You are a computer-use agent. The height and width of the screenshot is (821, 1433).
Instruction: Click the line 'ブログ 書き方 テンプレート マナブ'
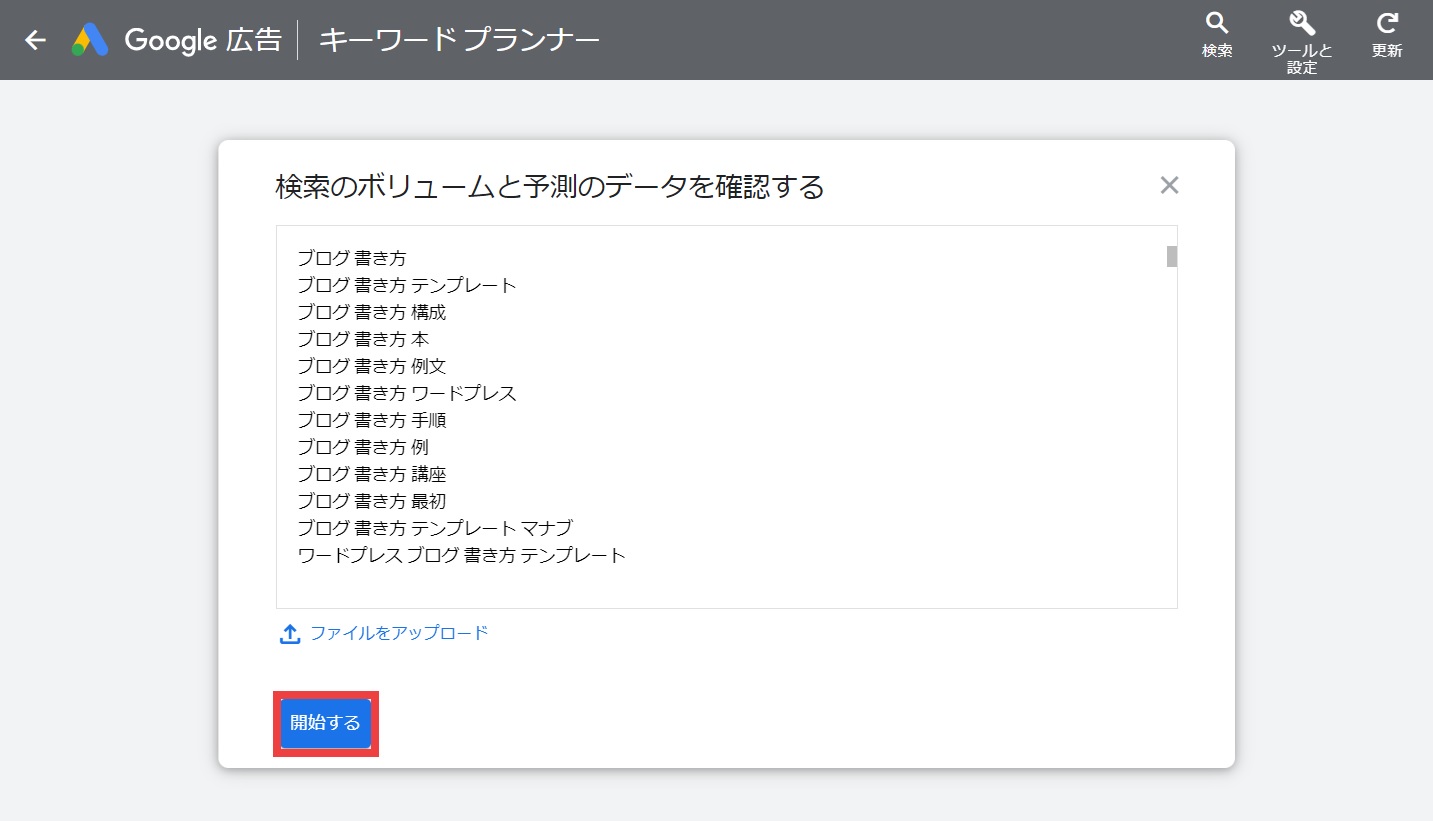(435, 529)
